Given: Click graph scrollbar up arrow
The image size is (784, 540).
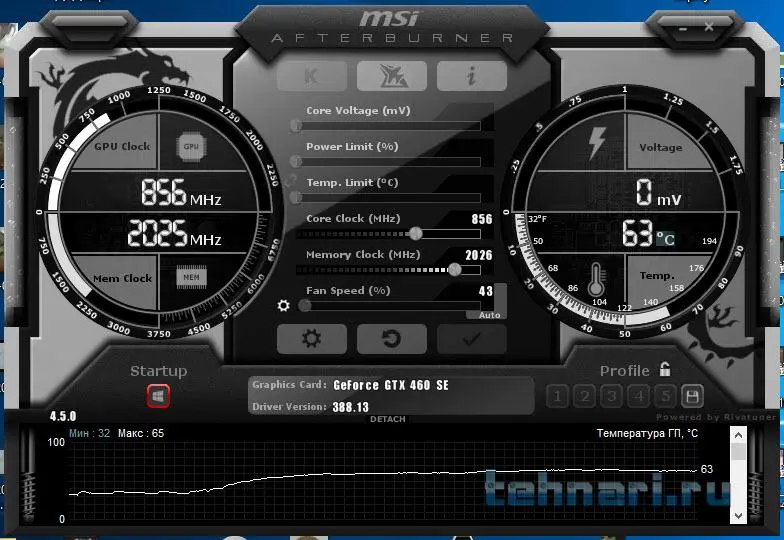Looking at the screenshot, I should click(x=738, y=435).
